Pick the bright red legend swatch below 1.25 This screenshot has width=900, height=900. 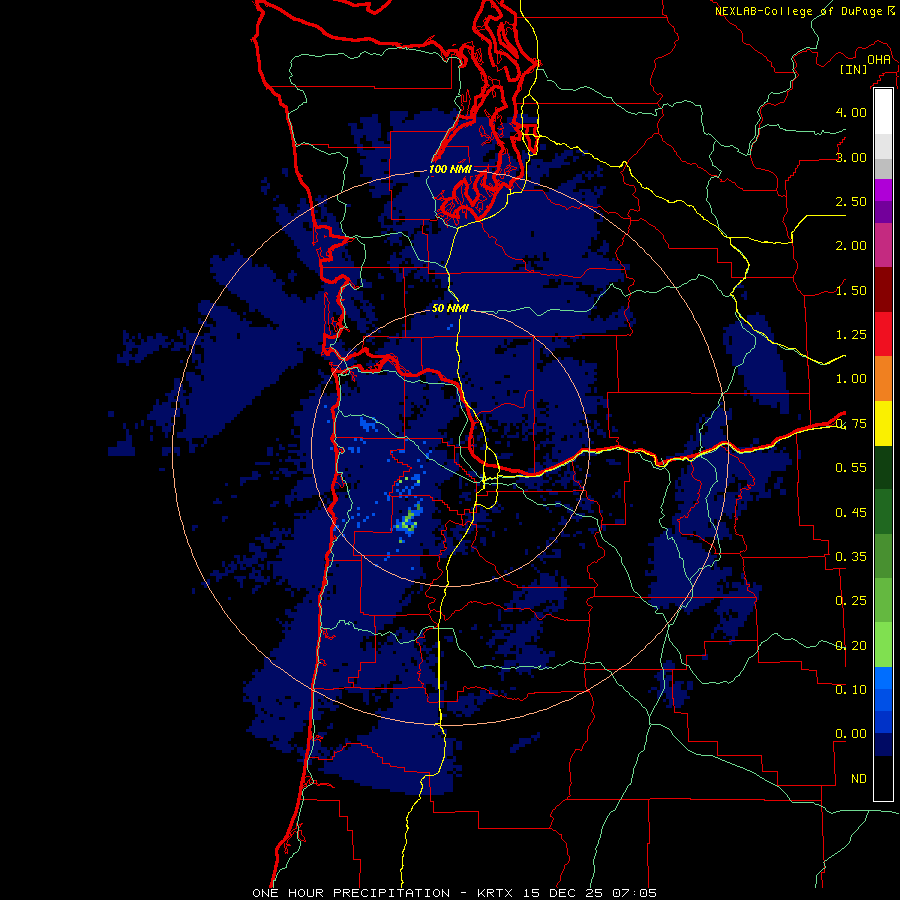pyautogui.click(x=883, y=334)
